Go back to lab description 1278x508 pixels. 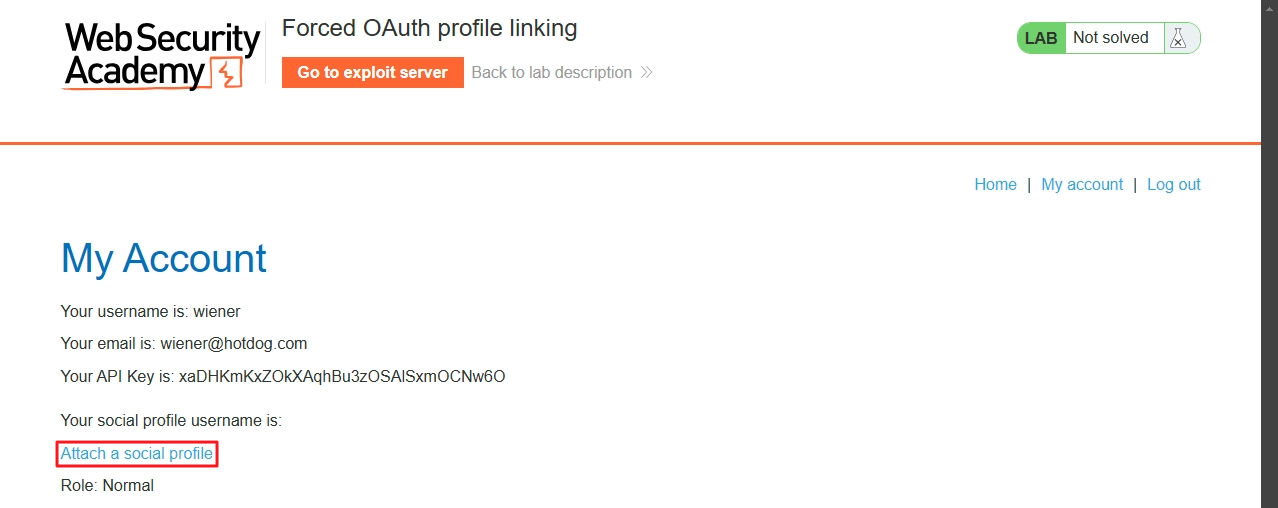552,72
